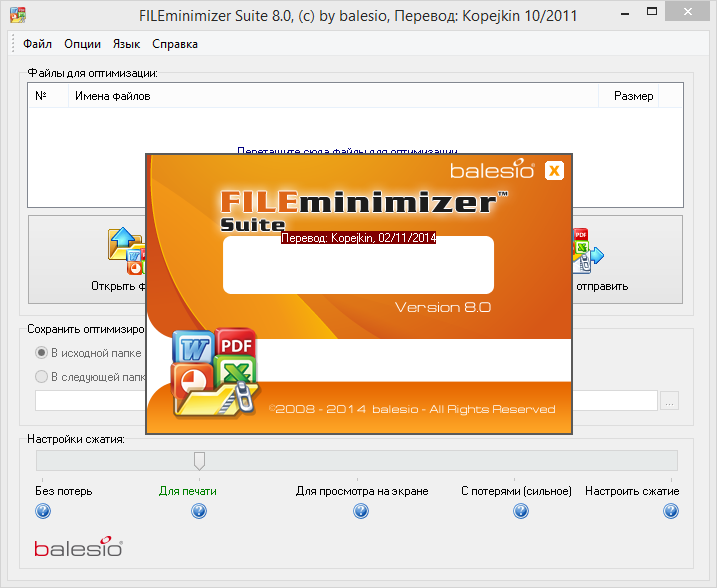Click the splash screen Office file types icon
717x588 pixels.
coord(215,372)
